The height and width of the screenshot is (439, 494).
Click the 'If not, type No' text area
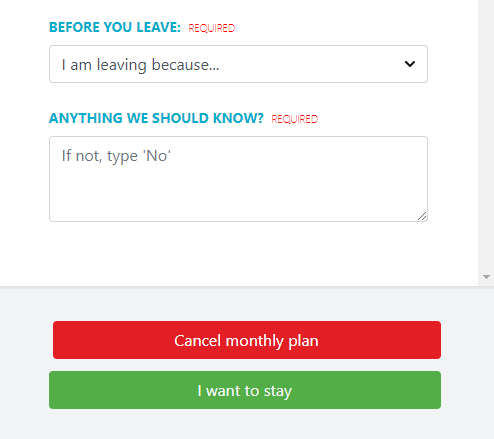(238, 179)
